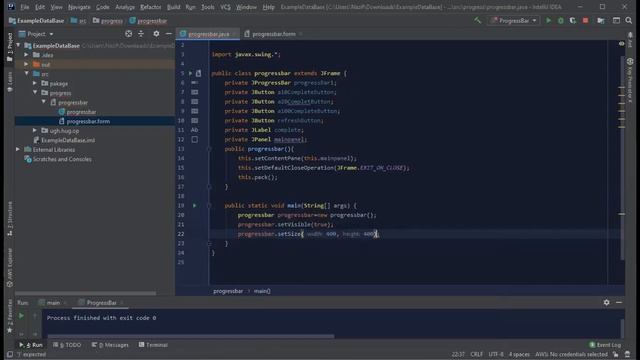Open the TODO tool window
The width and height of the screenshot is (640, 360).
point(68,345)
